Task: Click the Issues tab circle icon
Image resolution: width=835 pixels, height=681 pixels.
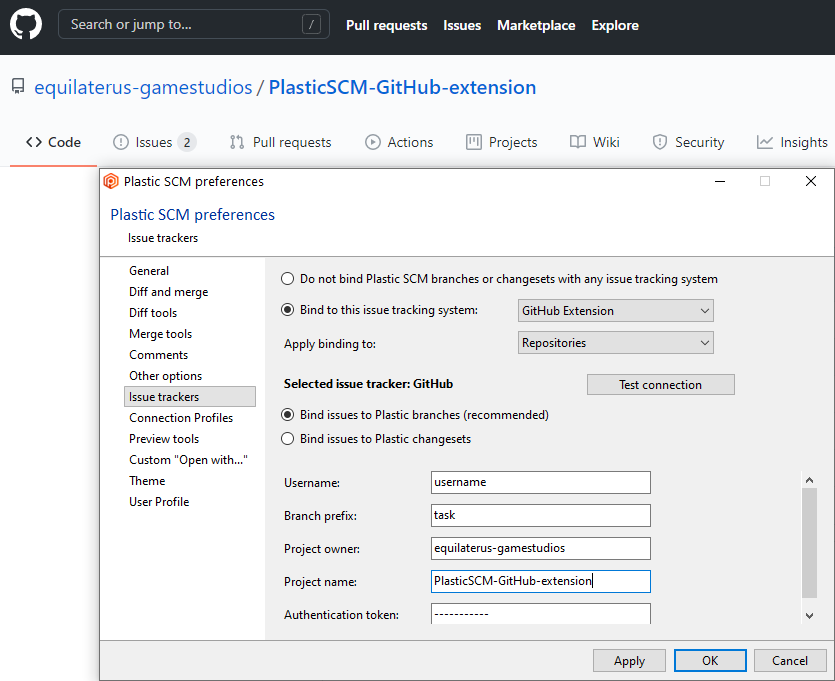Action: click(x=121, y=142)
